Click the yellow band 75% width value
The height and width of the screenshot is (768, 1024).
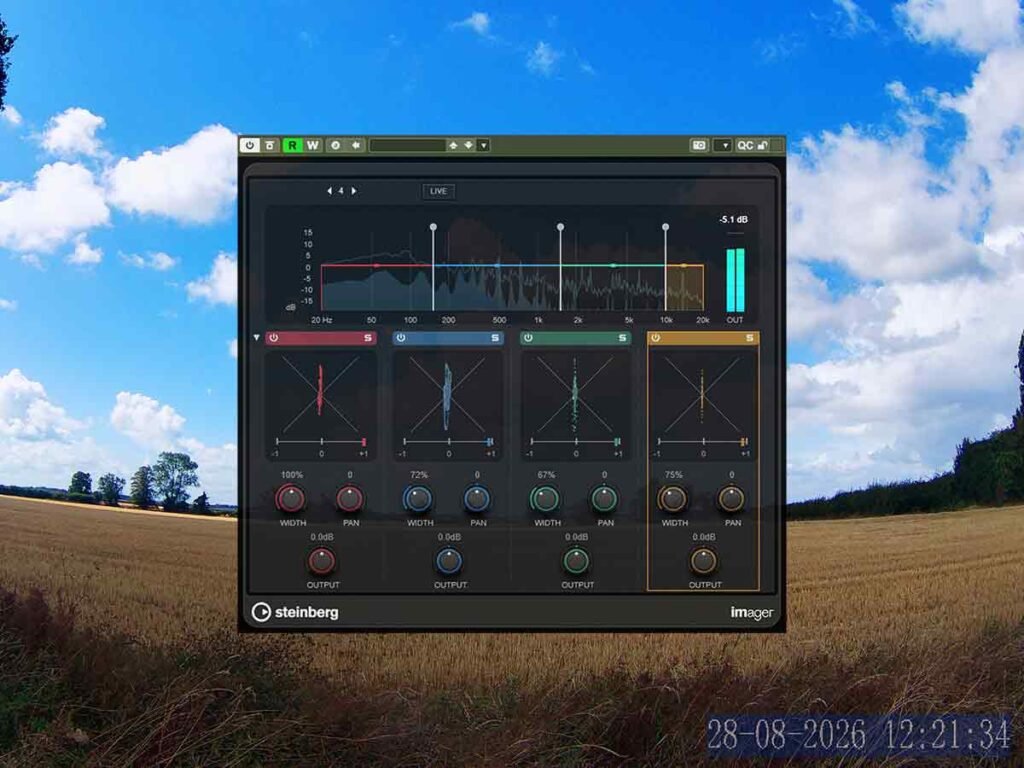click(673, 475)
